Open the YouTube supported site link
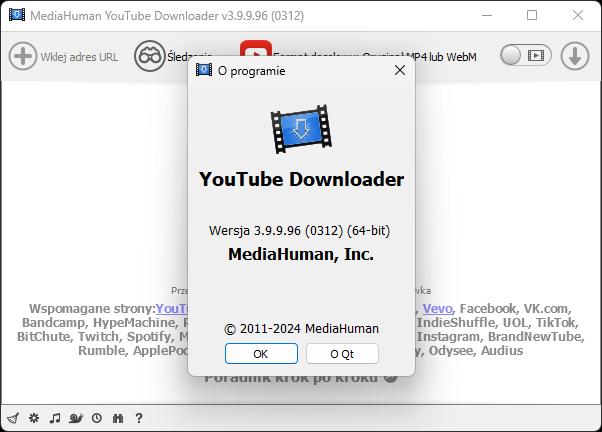The width and height of the screenshot is (602, 432). click(172, 308)
